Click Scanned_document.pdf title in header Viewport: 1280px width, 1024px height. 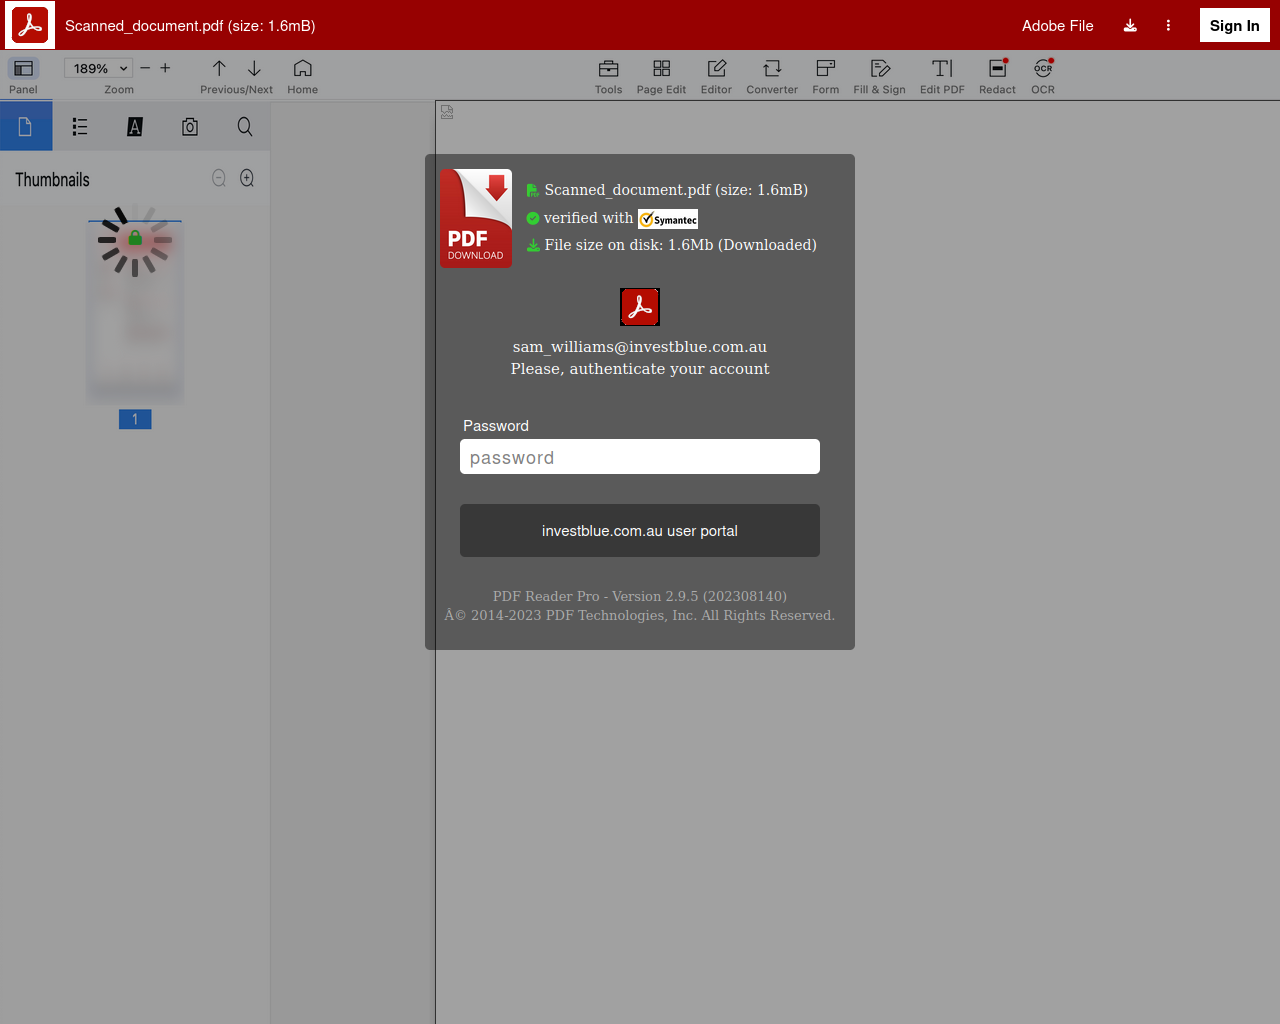[190, 26]
